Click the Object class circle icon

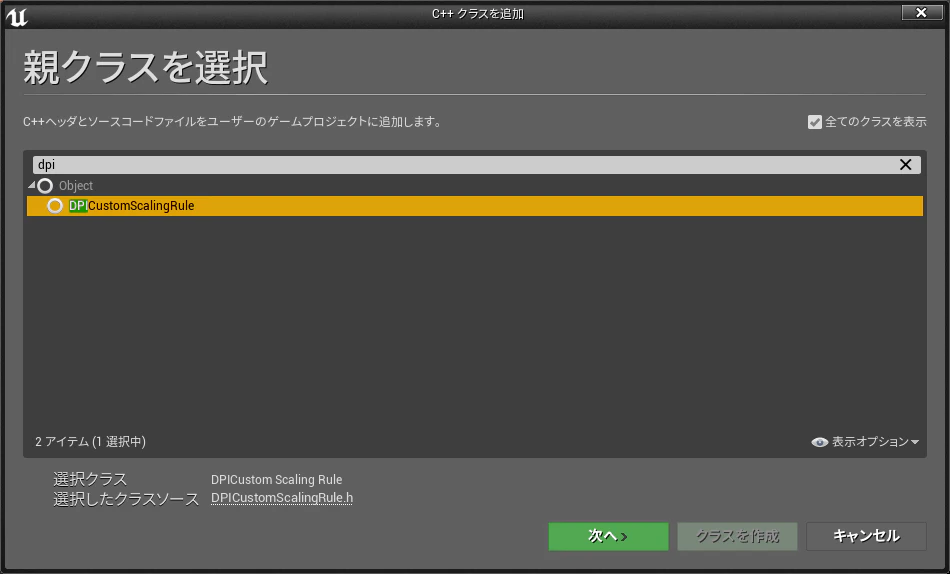click(x=45, y=185)
